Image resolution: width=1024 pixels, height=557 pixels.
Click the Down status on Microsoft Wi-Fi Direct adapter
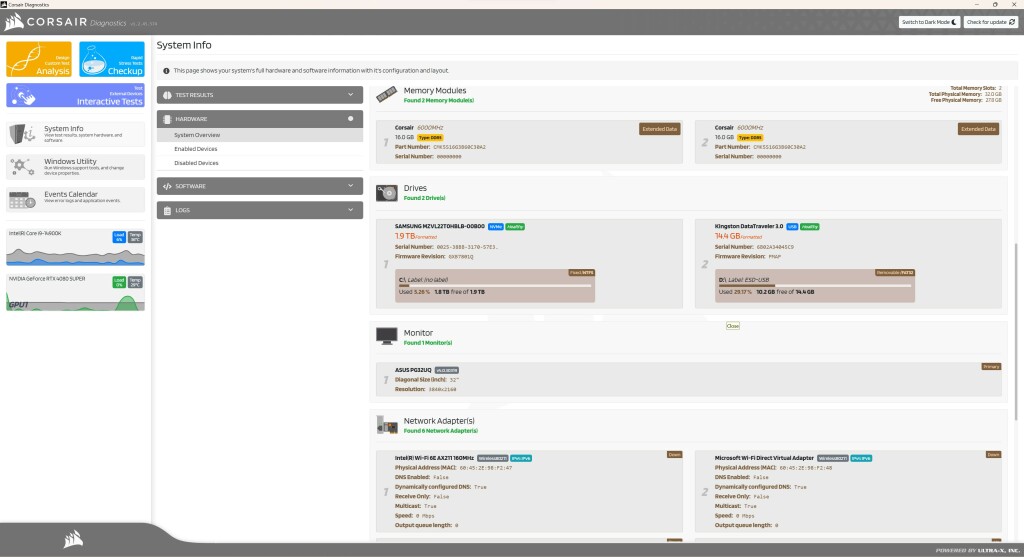[993, 454]
